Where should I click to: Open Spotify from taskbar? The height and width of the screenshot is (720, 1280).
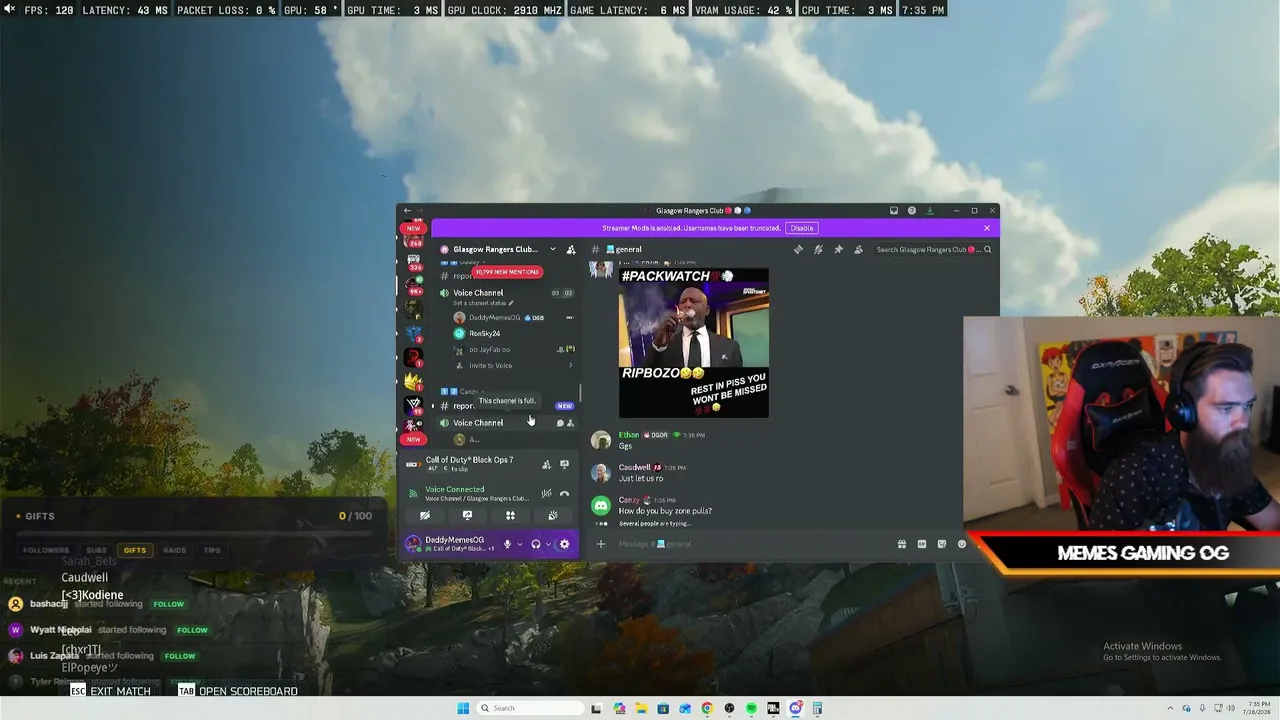[x=751, y=708]
